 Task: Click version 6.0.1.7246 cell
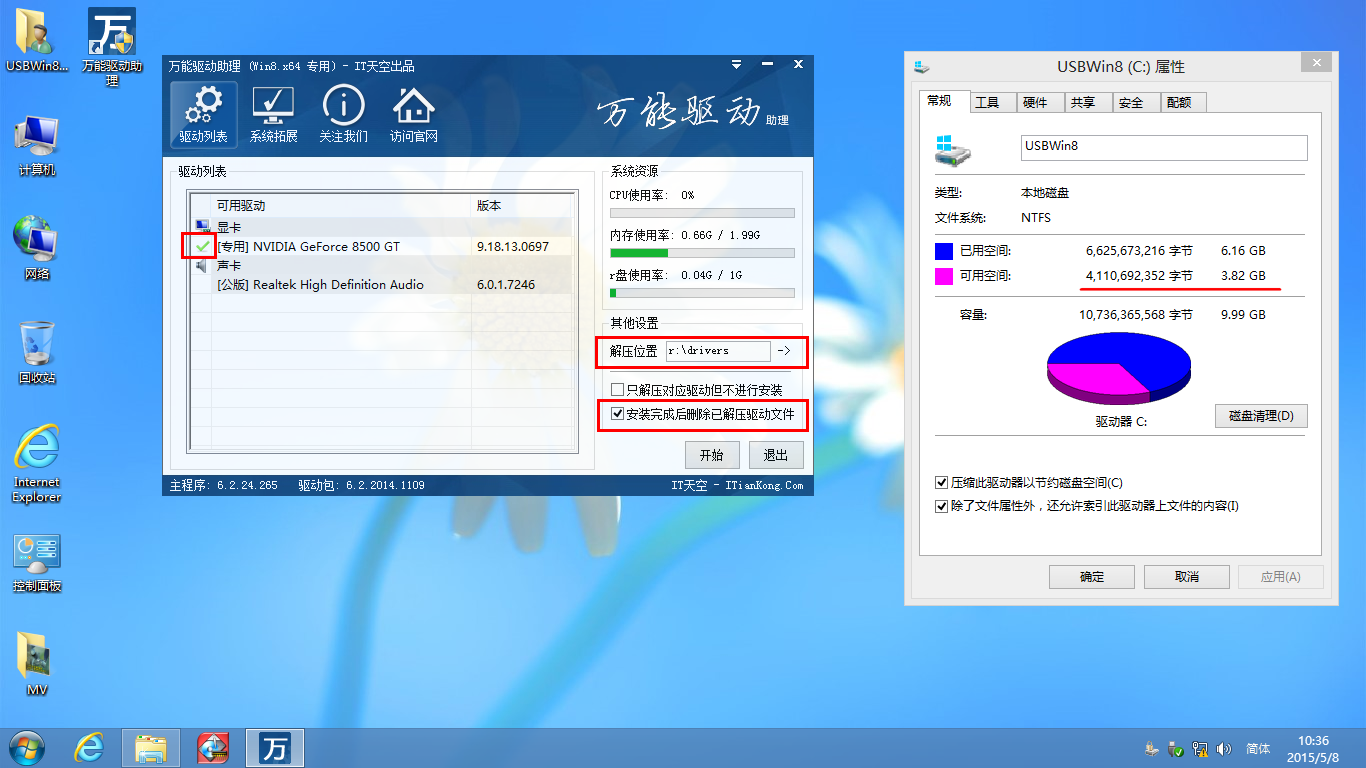[x=506, y=285]
